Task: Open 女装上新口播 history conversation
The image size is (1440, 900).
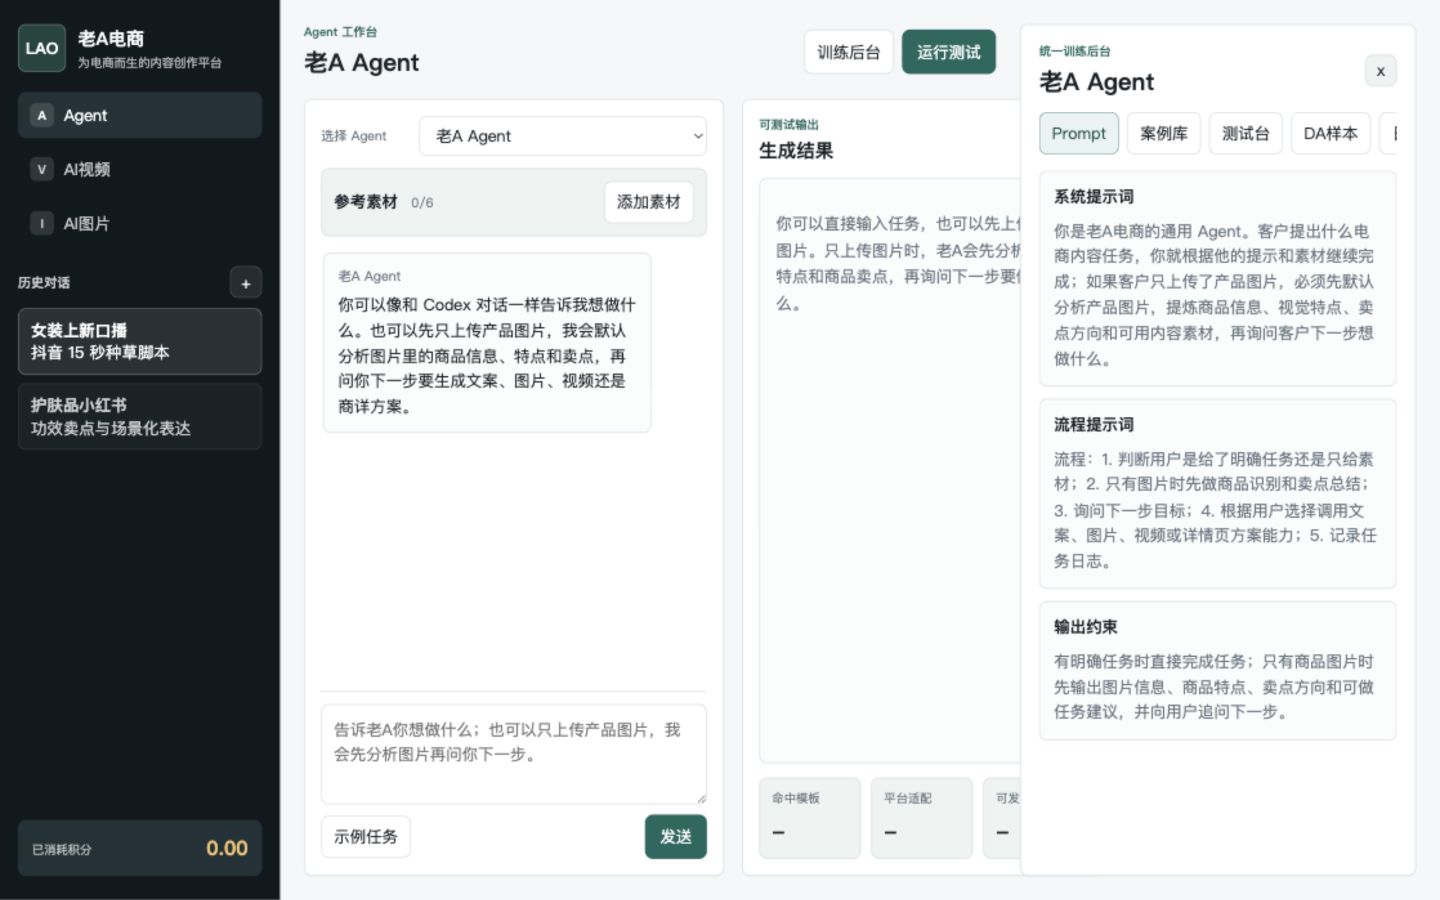Action: (x=140, y=341)
